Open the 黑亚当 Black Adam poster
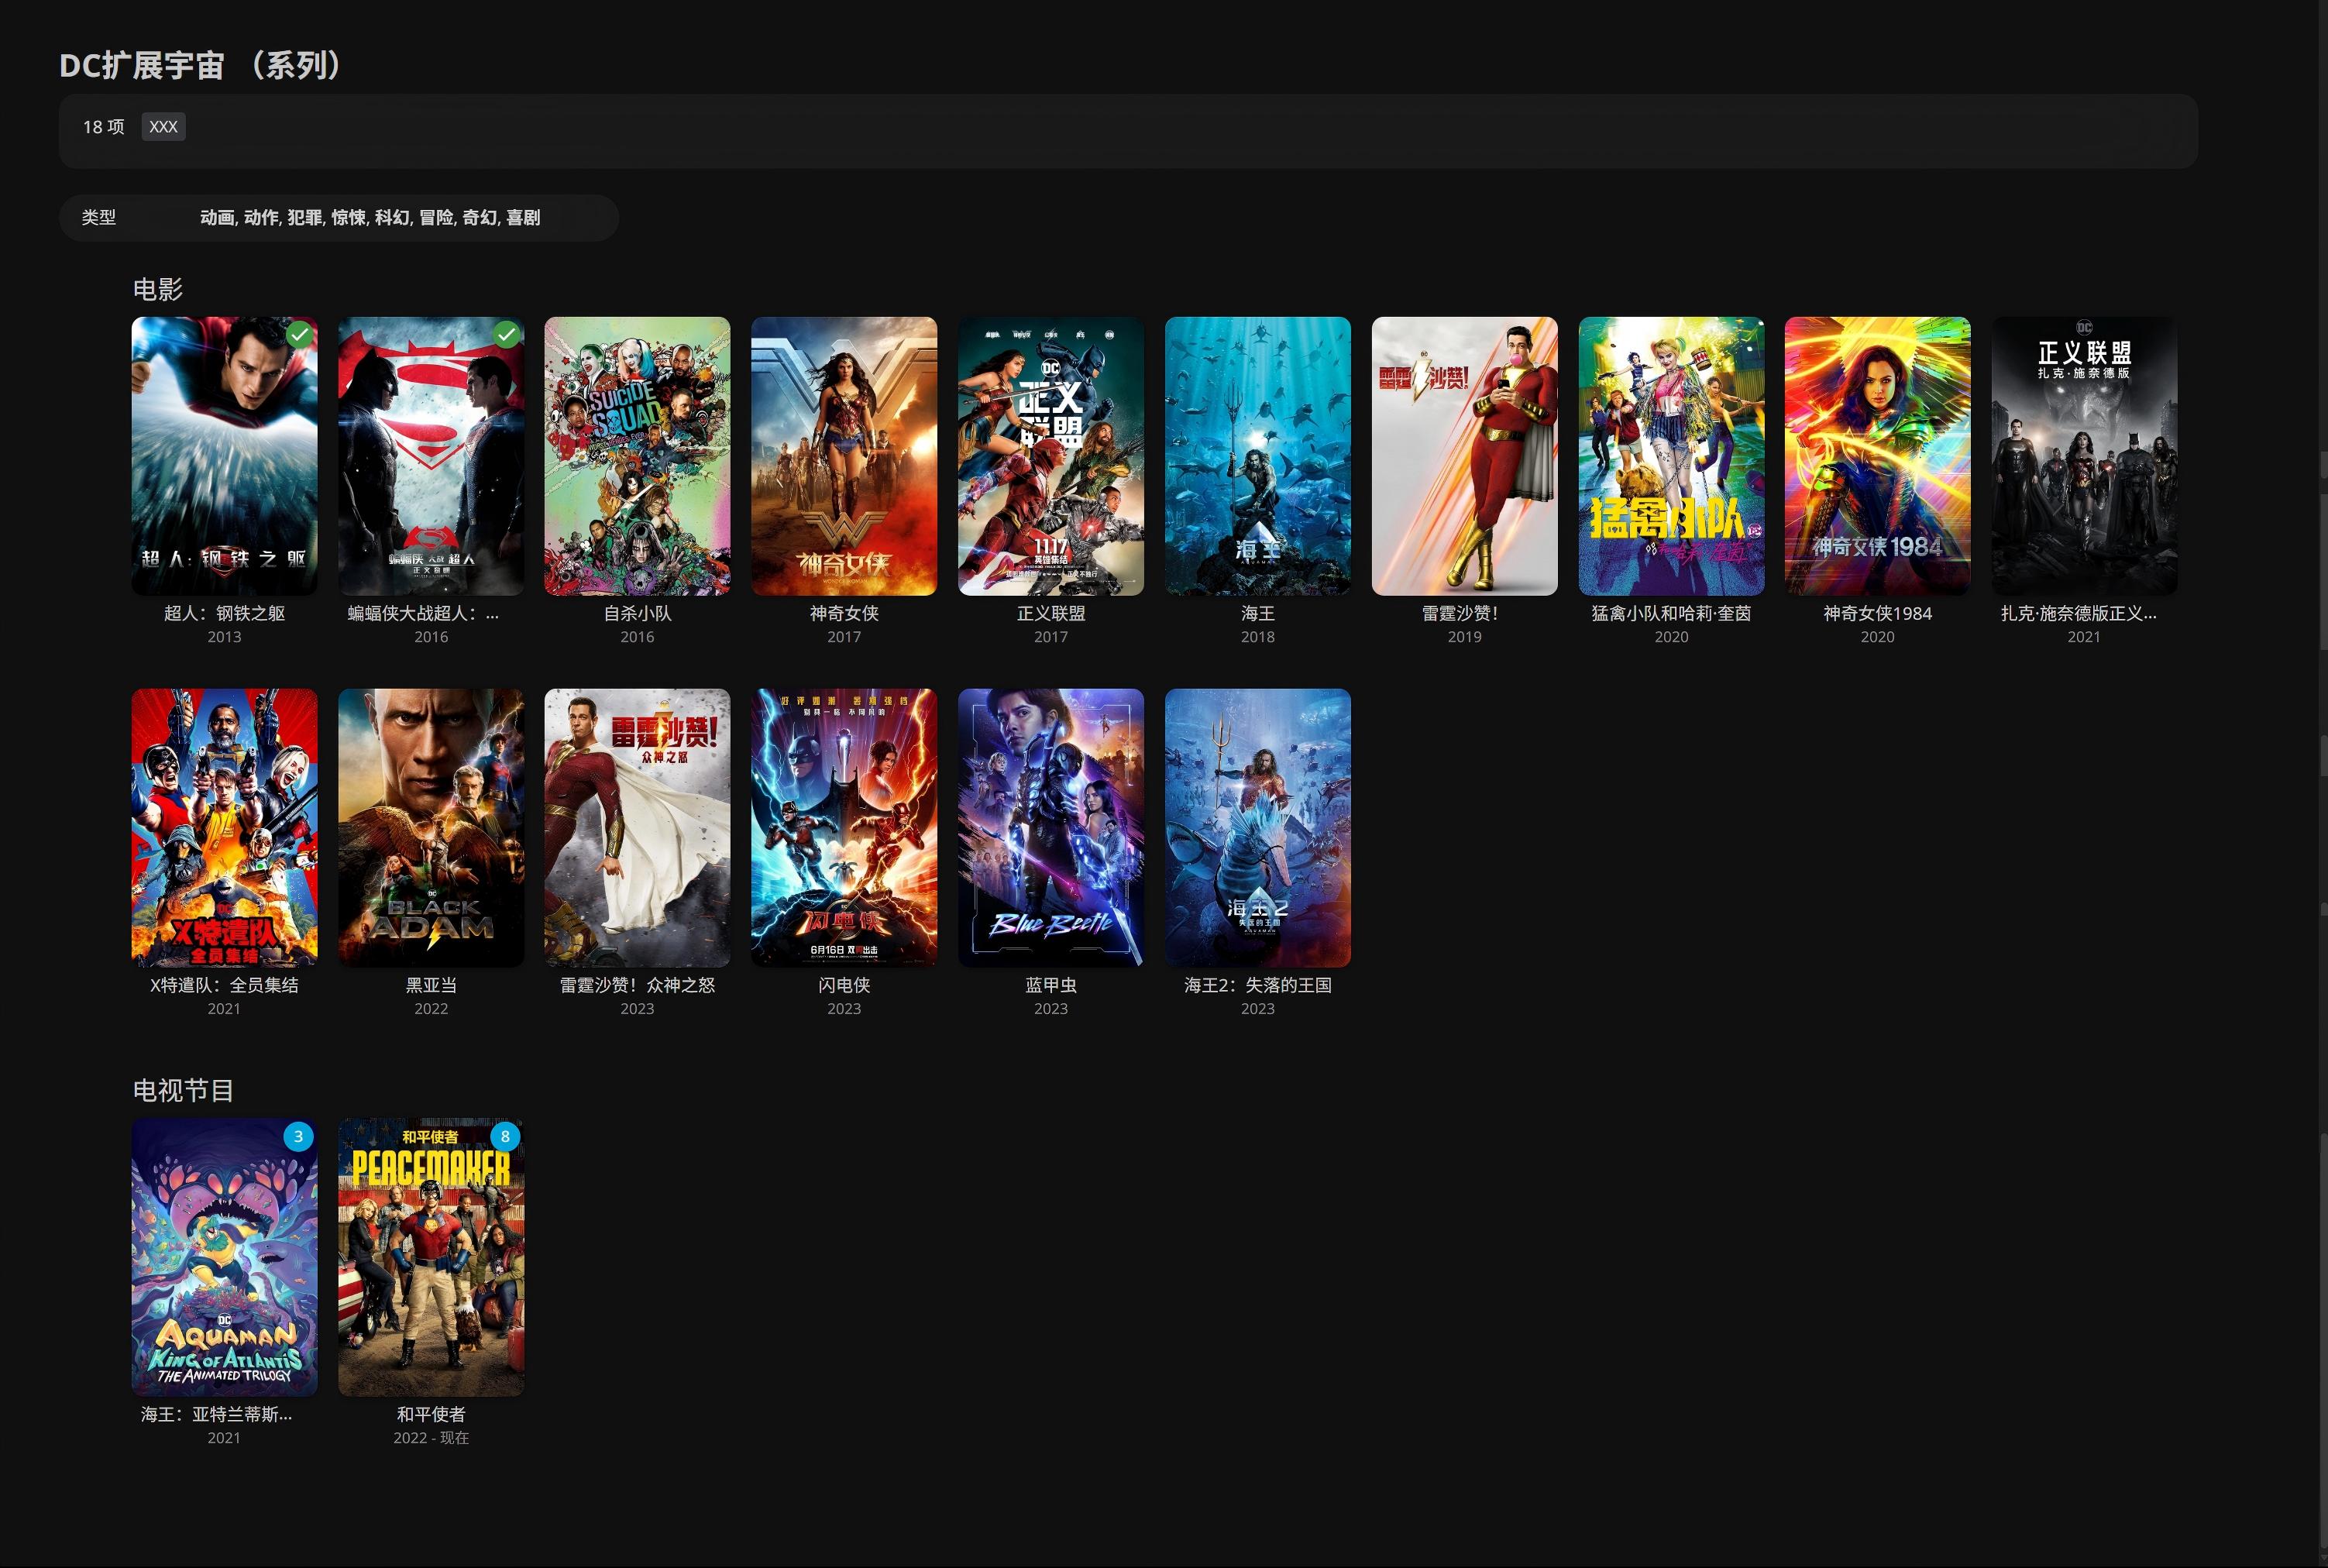2328x1568 pixels. [x=431, y=828]
